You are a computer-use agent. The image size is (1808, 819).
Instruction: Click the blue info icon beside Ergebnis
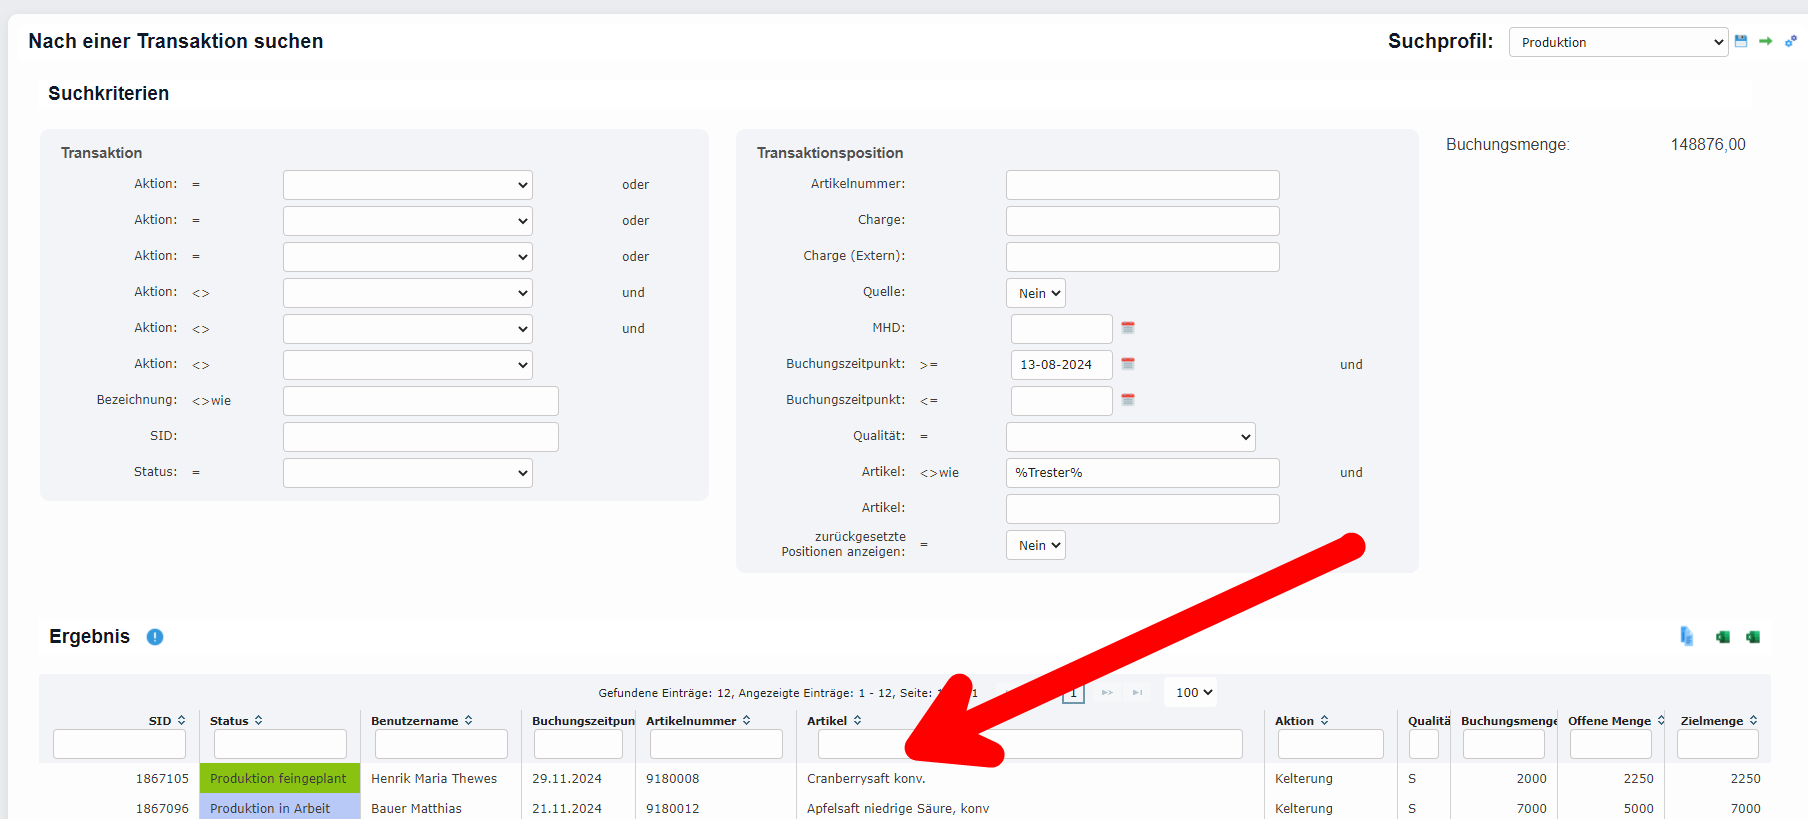(155, 637)
